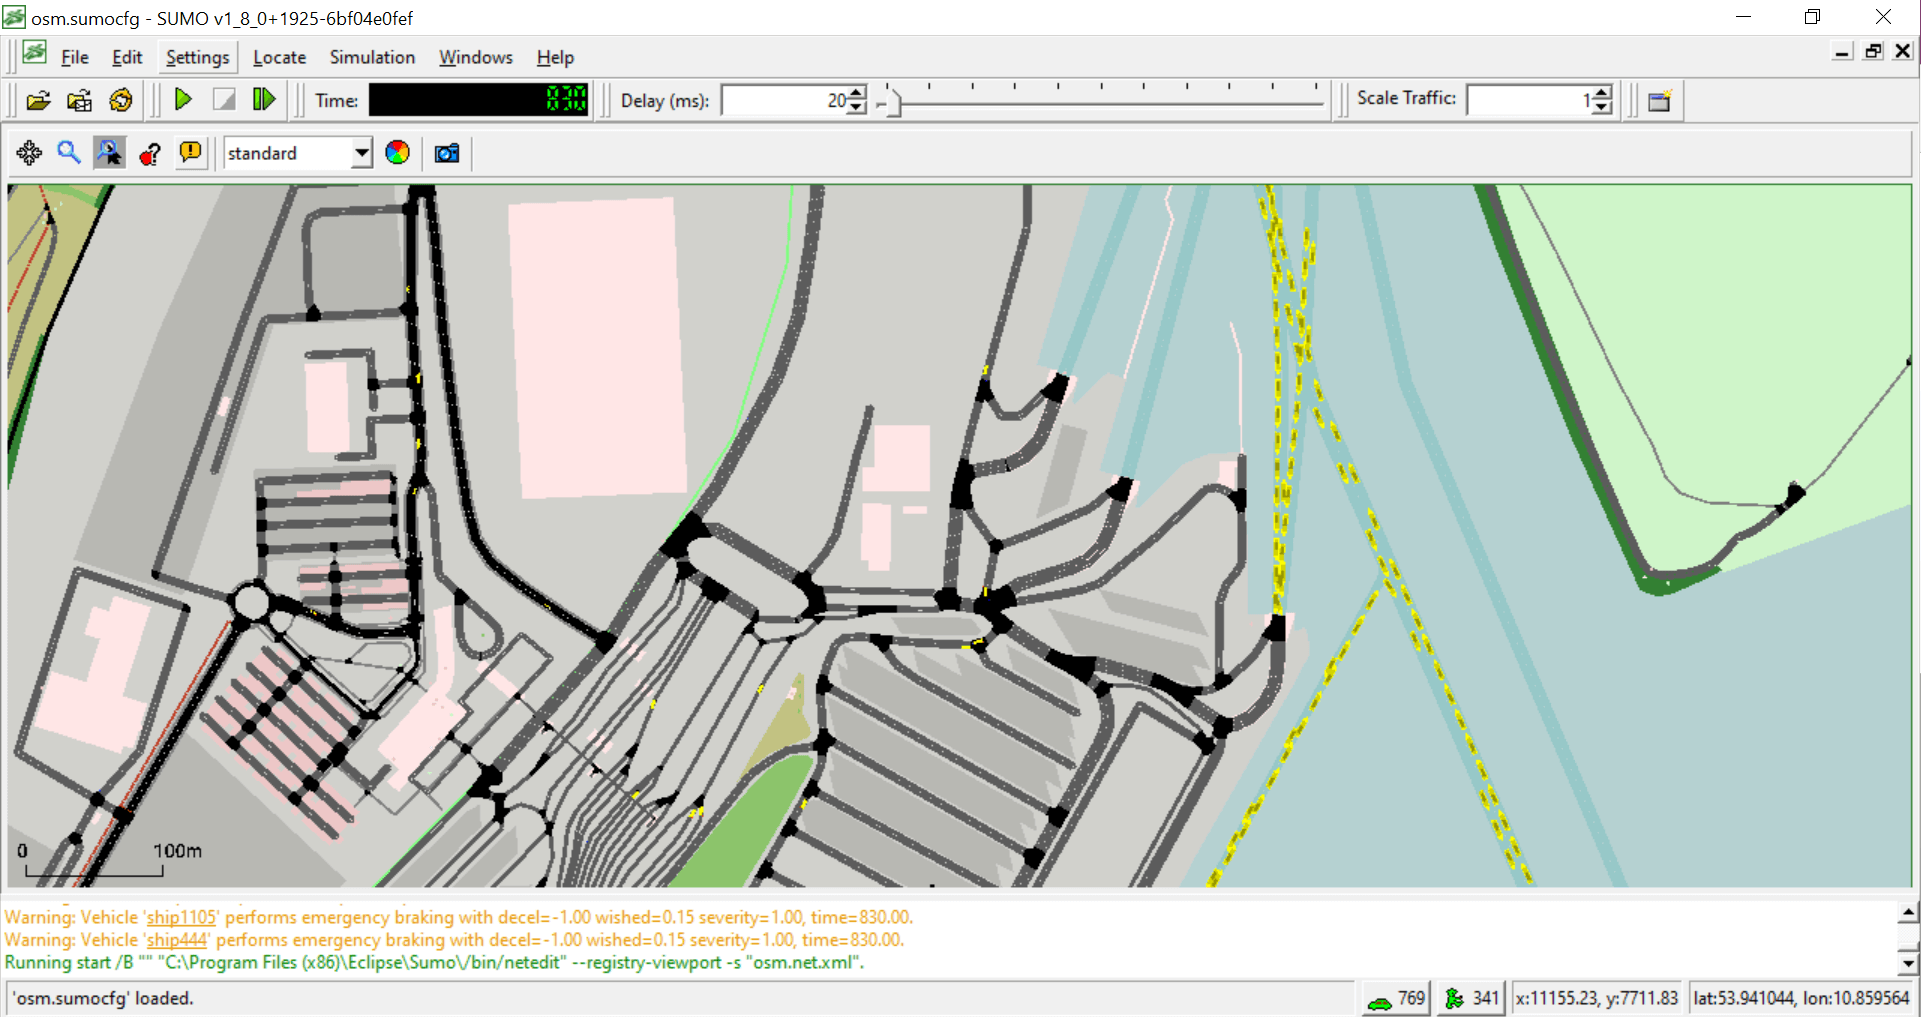This screenshot has width=1921, height=1017.
Task: Take a screenshot with camera icon
Action: point(446,153)
